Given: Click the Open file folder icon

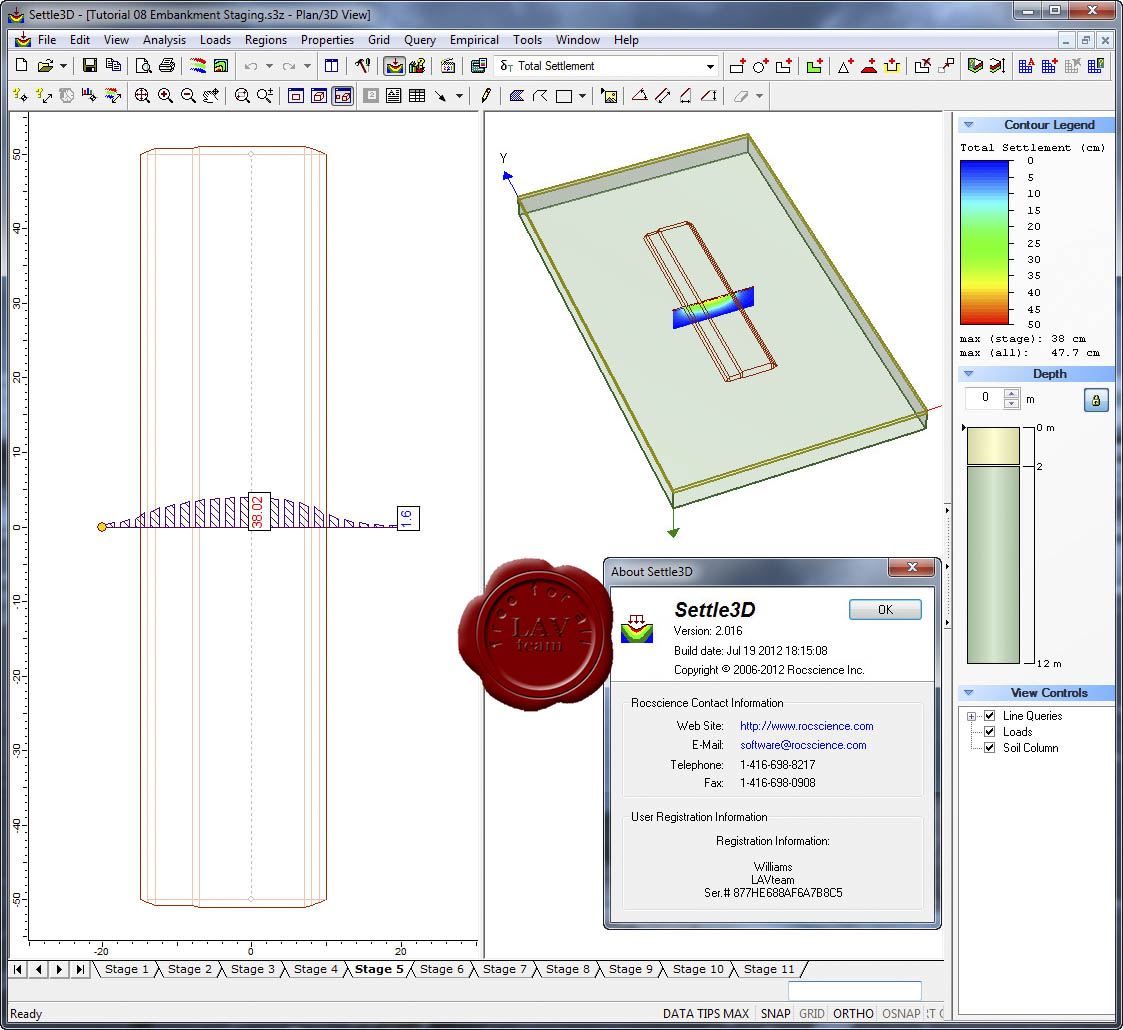Looking at the screenshot, I should (45, 66).
